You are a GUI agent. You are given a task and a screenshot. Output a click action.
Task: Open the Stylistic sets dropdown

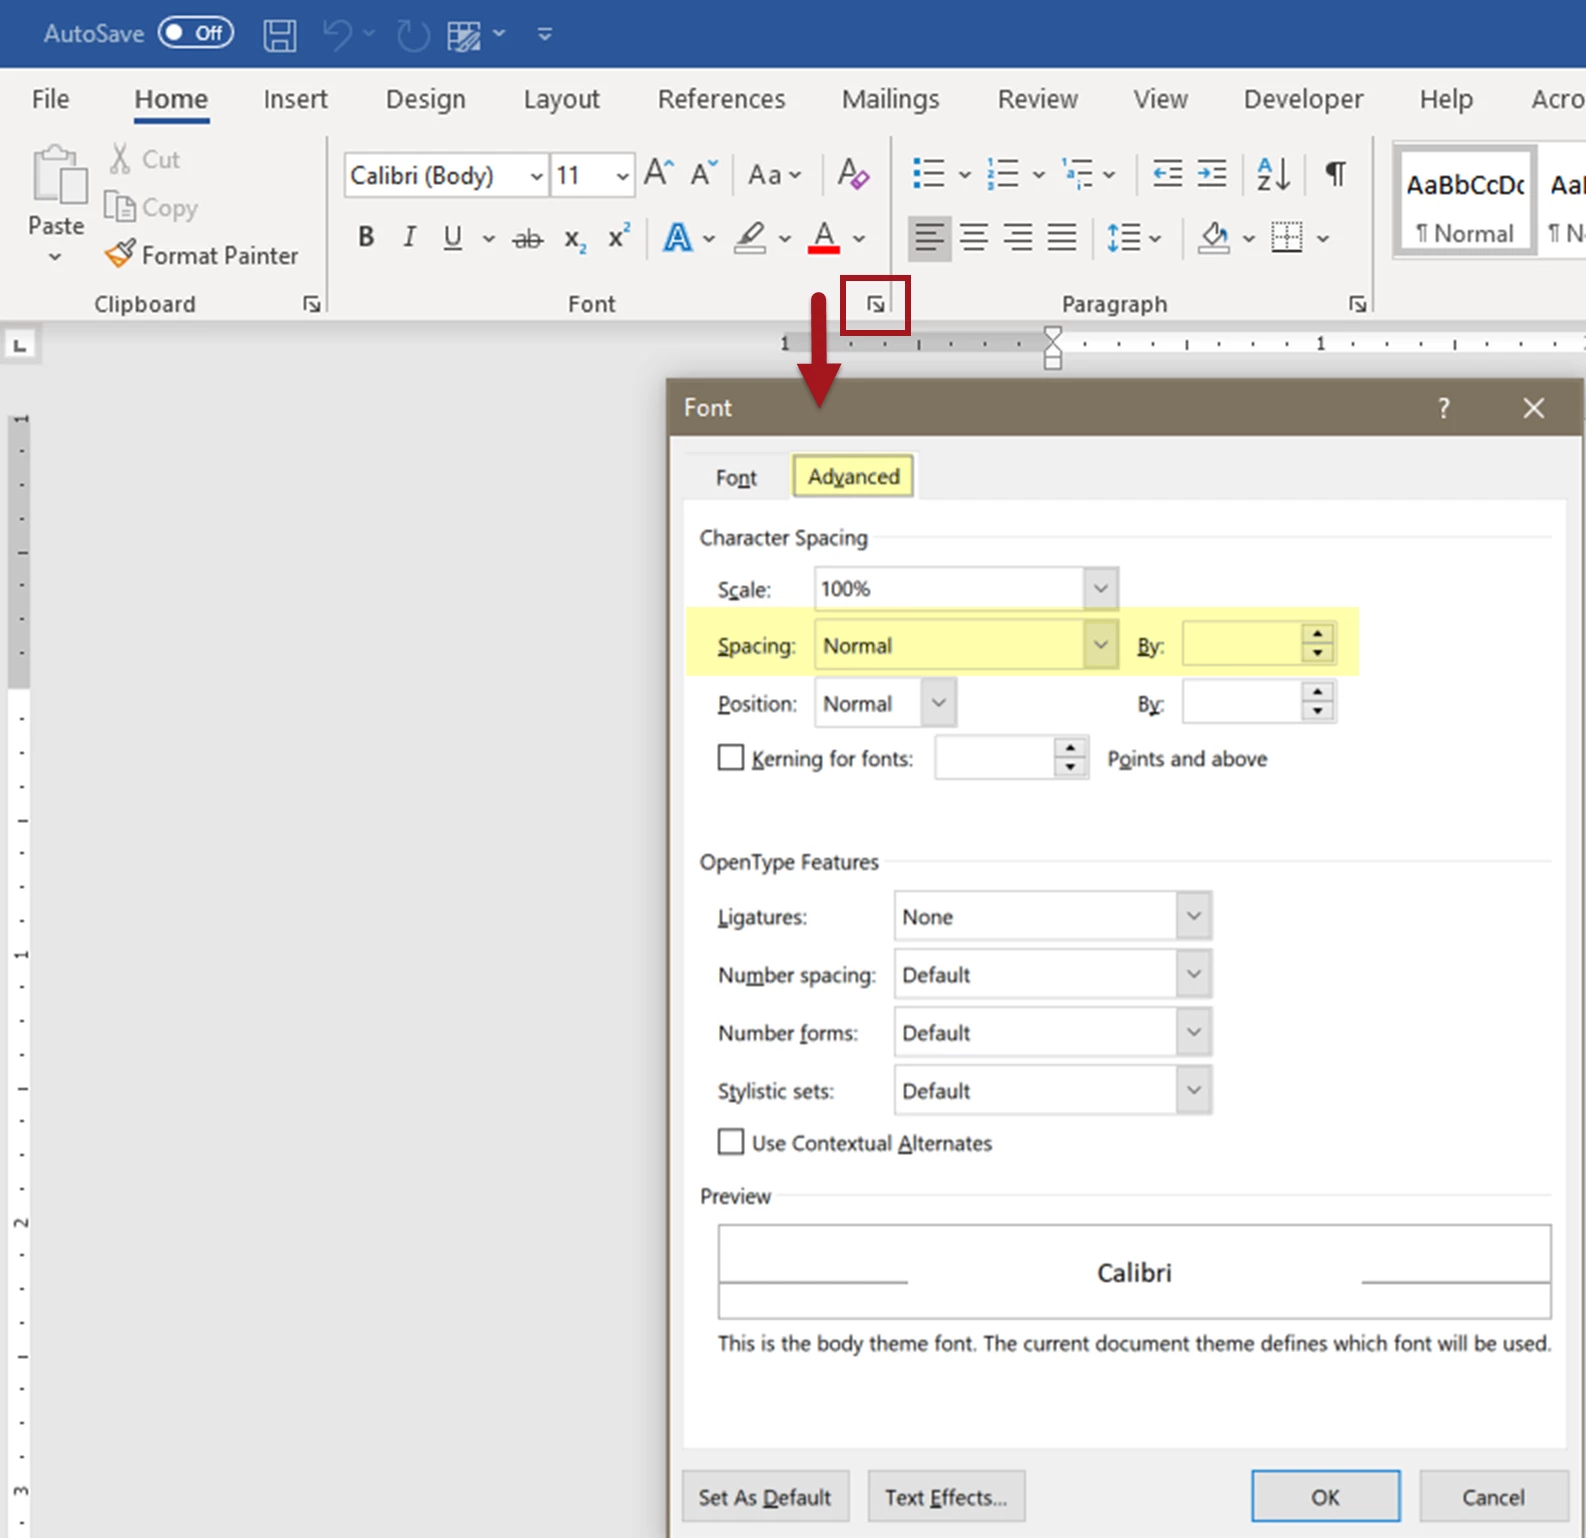tap(1193, 1090)
